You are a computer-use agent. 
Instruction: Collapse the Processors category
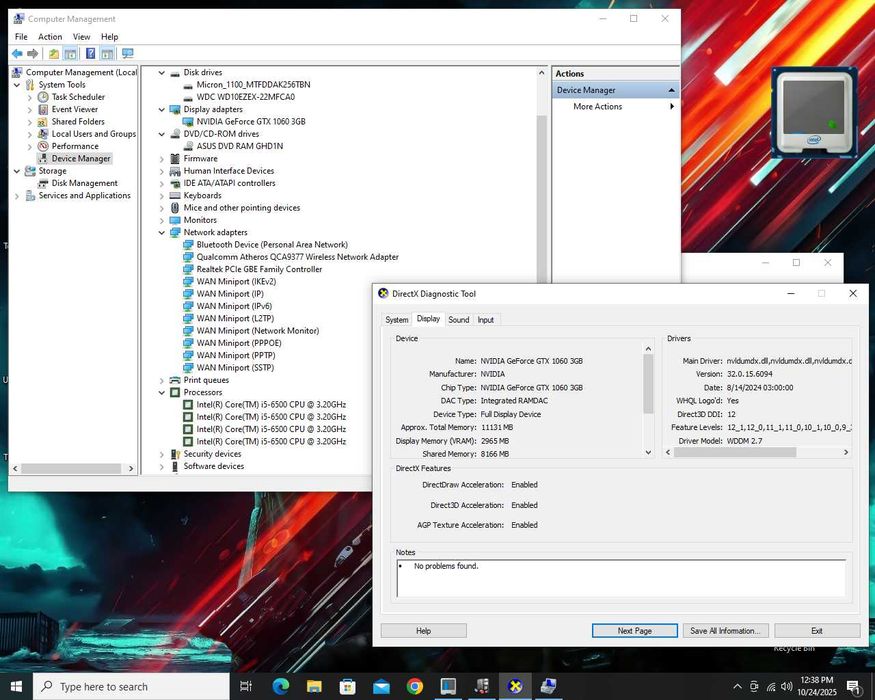coord(161,392)
